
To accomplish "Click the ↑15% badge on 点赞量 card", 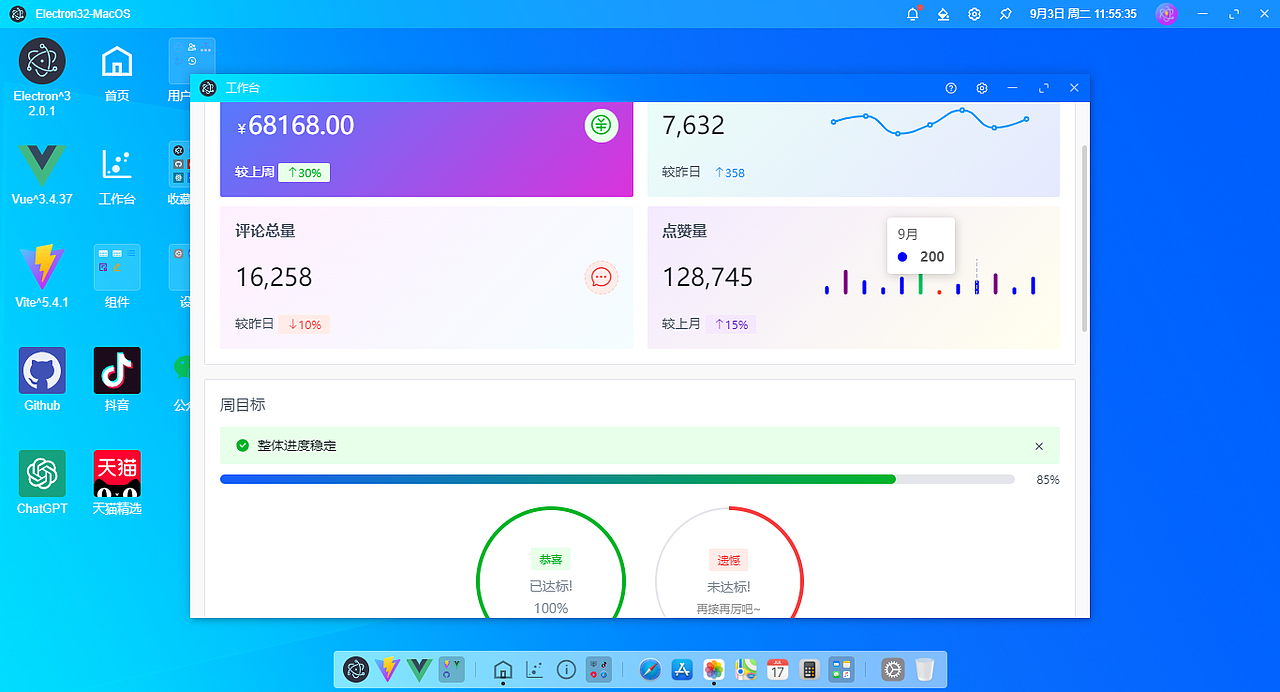I will coord(731,324).
